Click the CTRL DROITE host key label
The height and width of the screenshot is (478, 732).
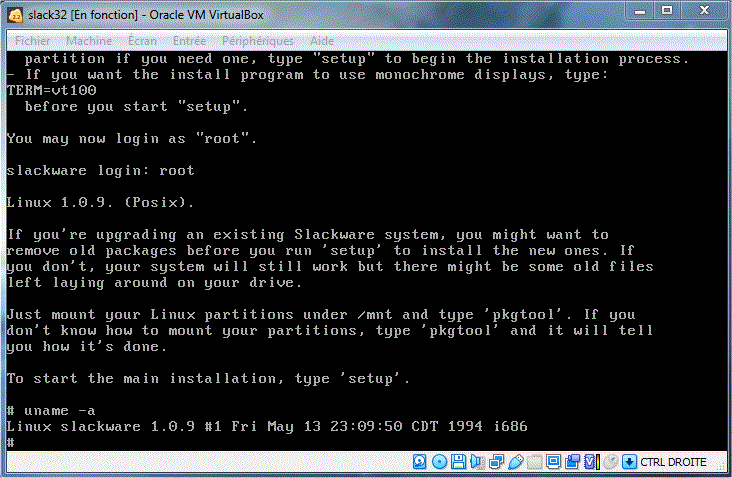tap(673, 462)
